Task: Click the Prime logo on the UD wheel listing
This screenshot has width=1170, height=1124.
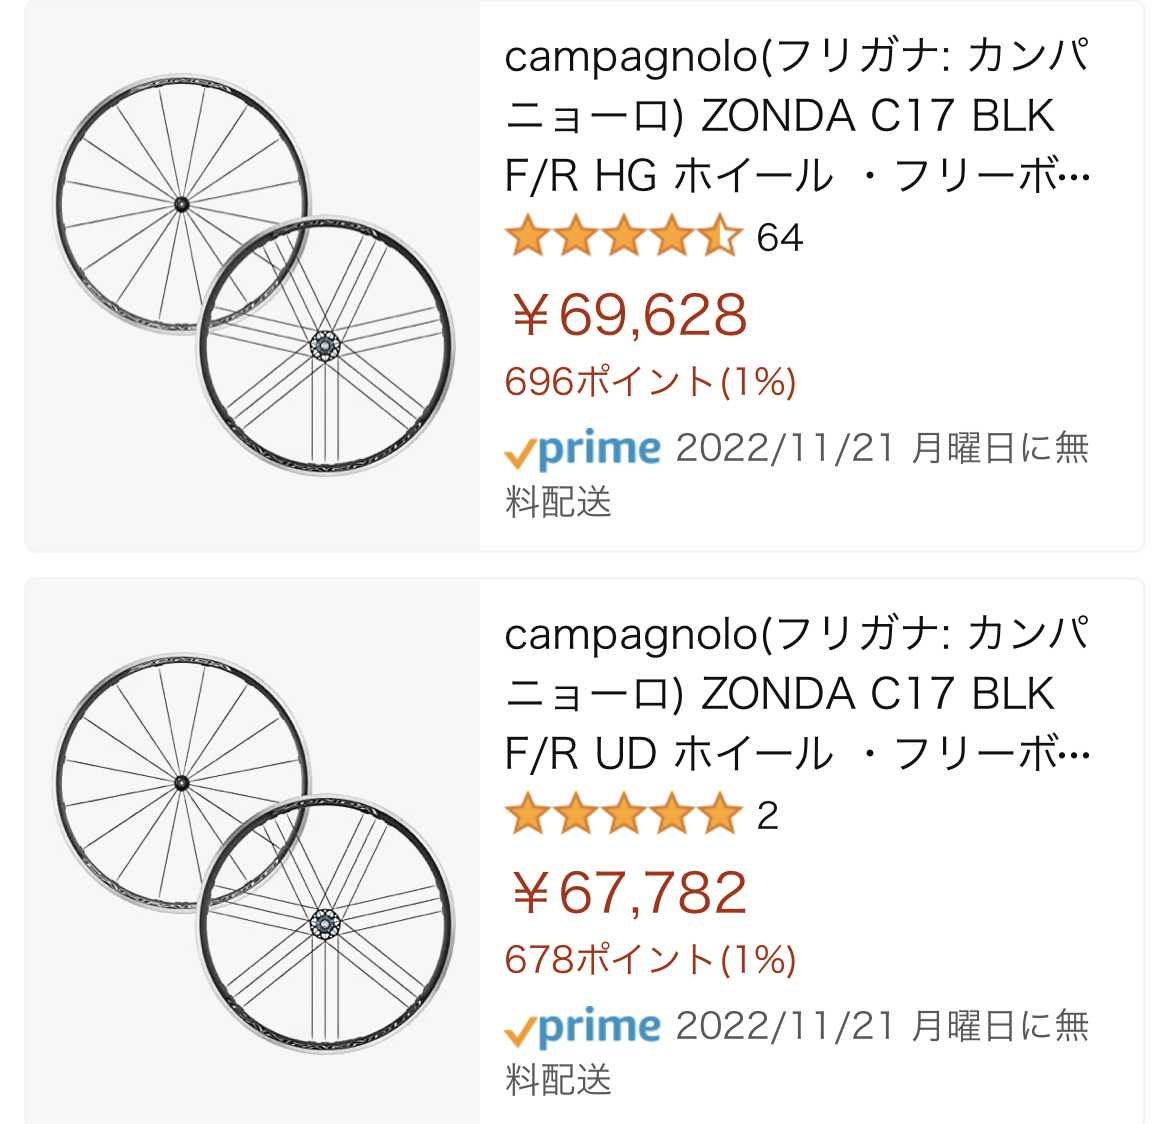Action: [582, 1029]
